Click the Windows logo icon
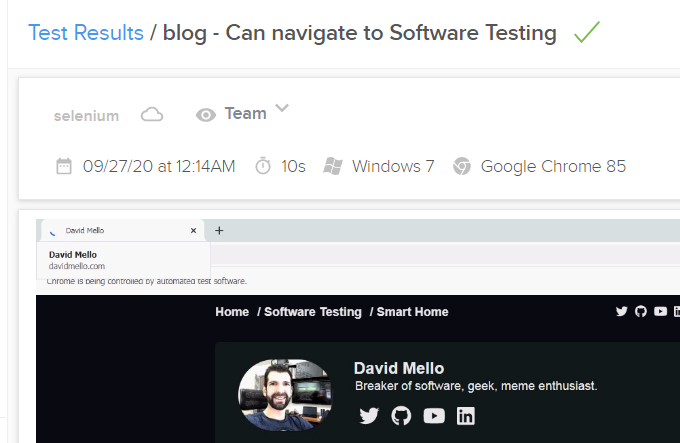Image resolution: width=680 pixels, height=443 pixels. coord(333,166)
